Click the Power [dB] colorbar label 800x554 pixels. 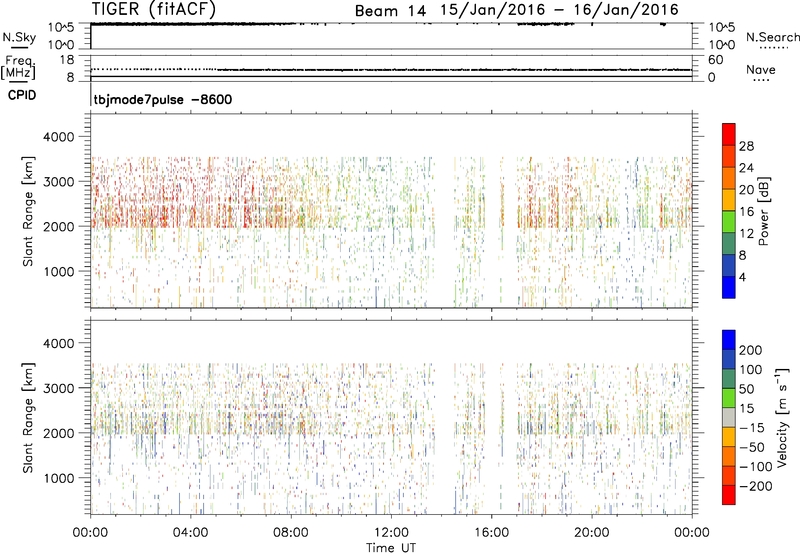pos(764,211)
